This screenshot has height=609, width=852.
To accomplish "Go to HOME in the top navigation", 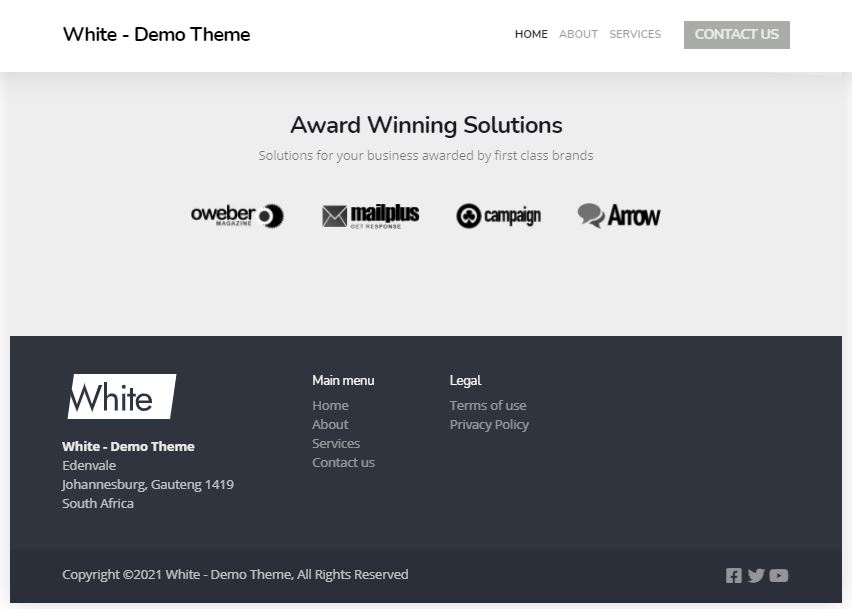I will click(x=531, y=34).
